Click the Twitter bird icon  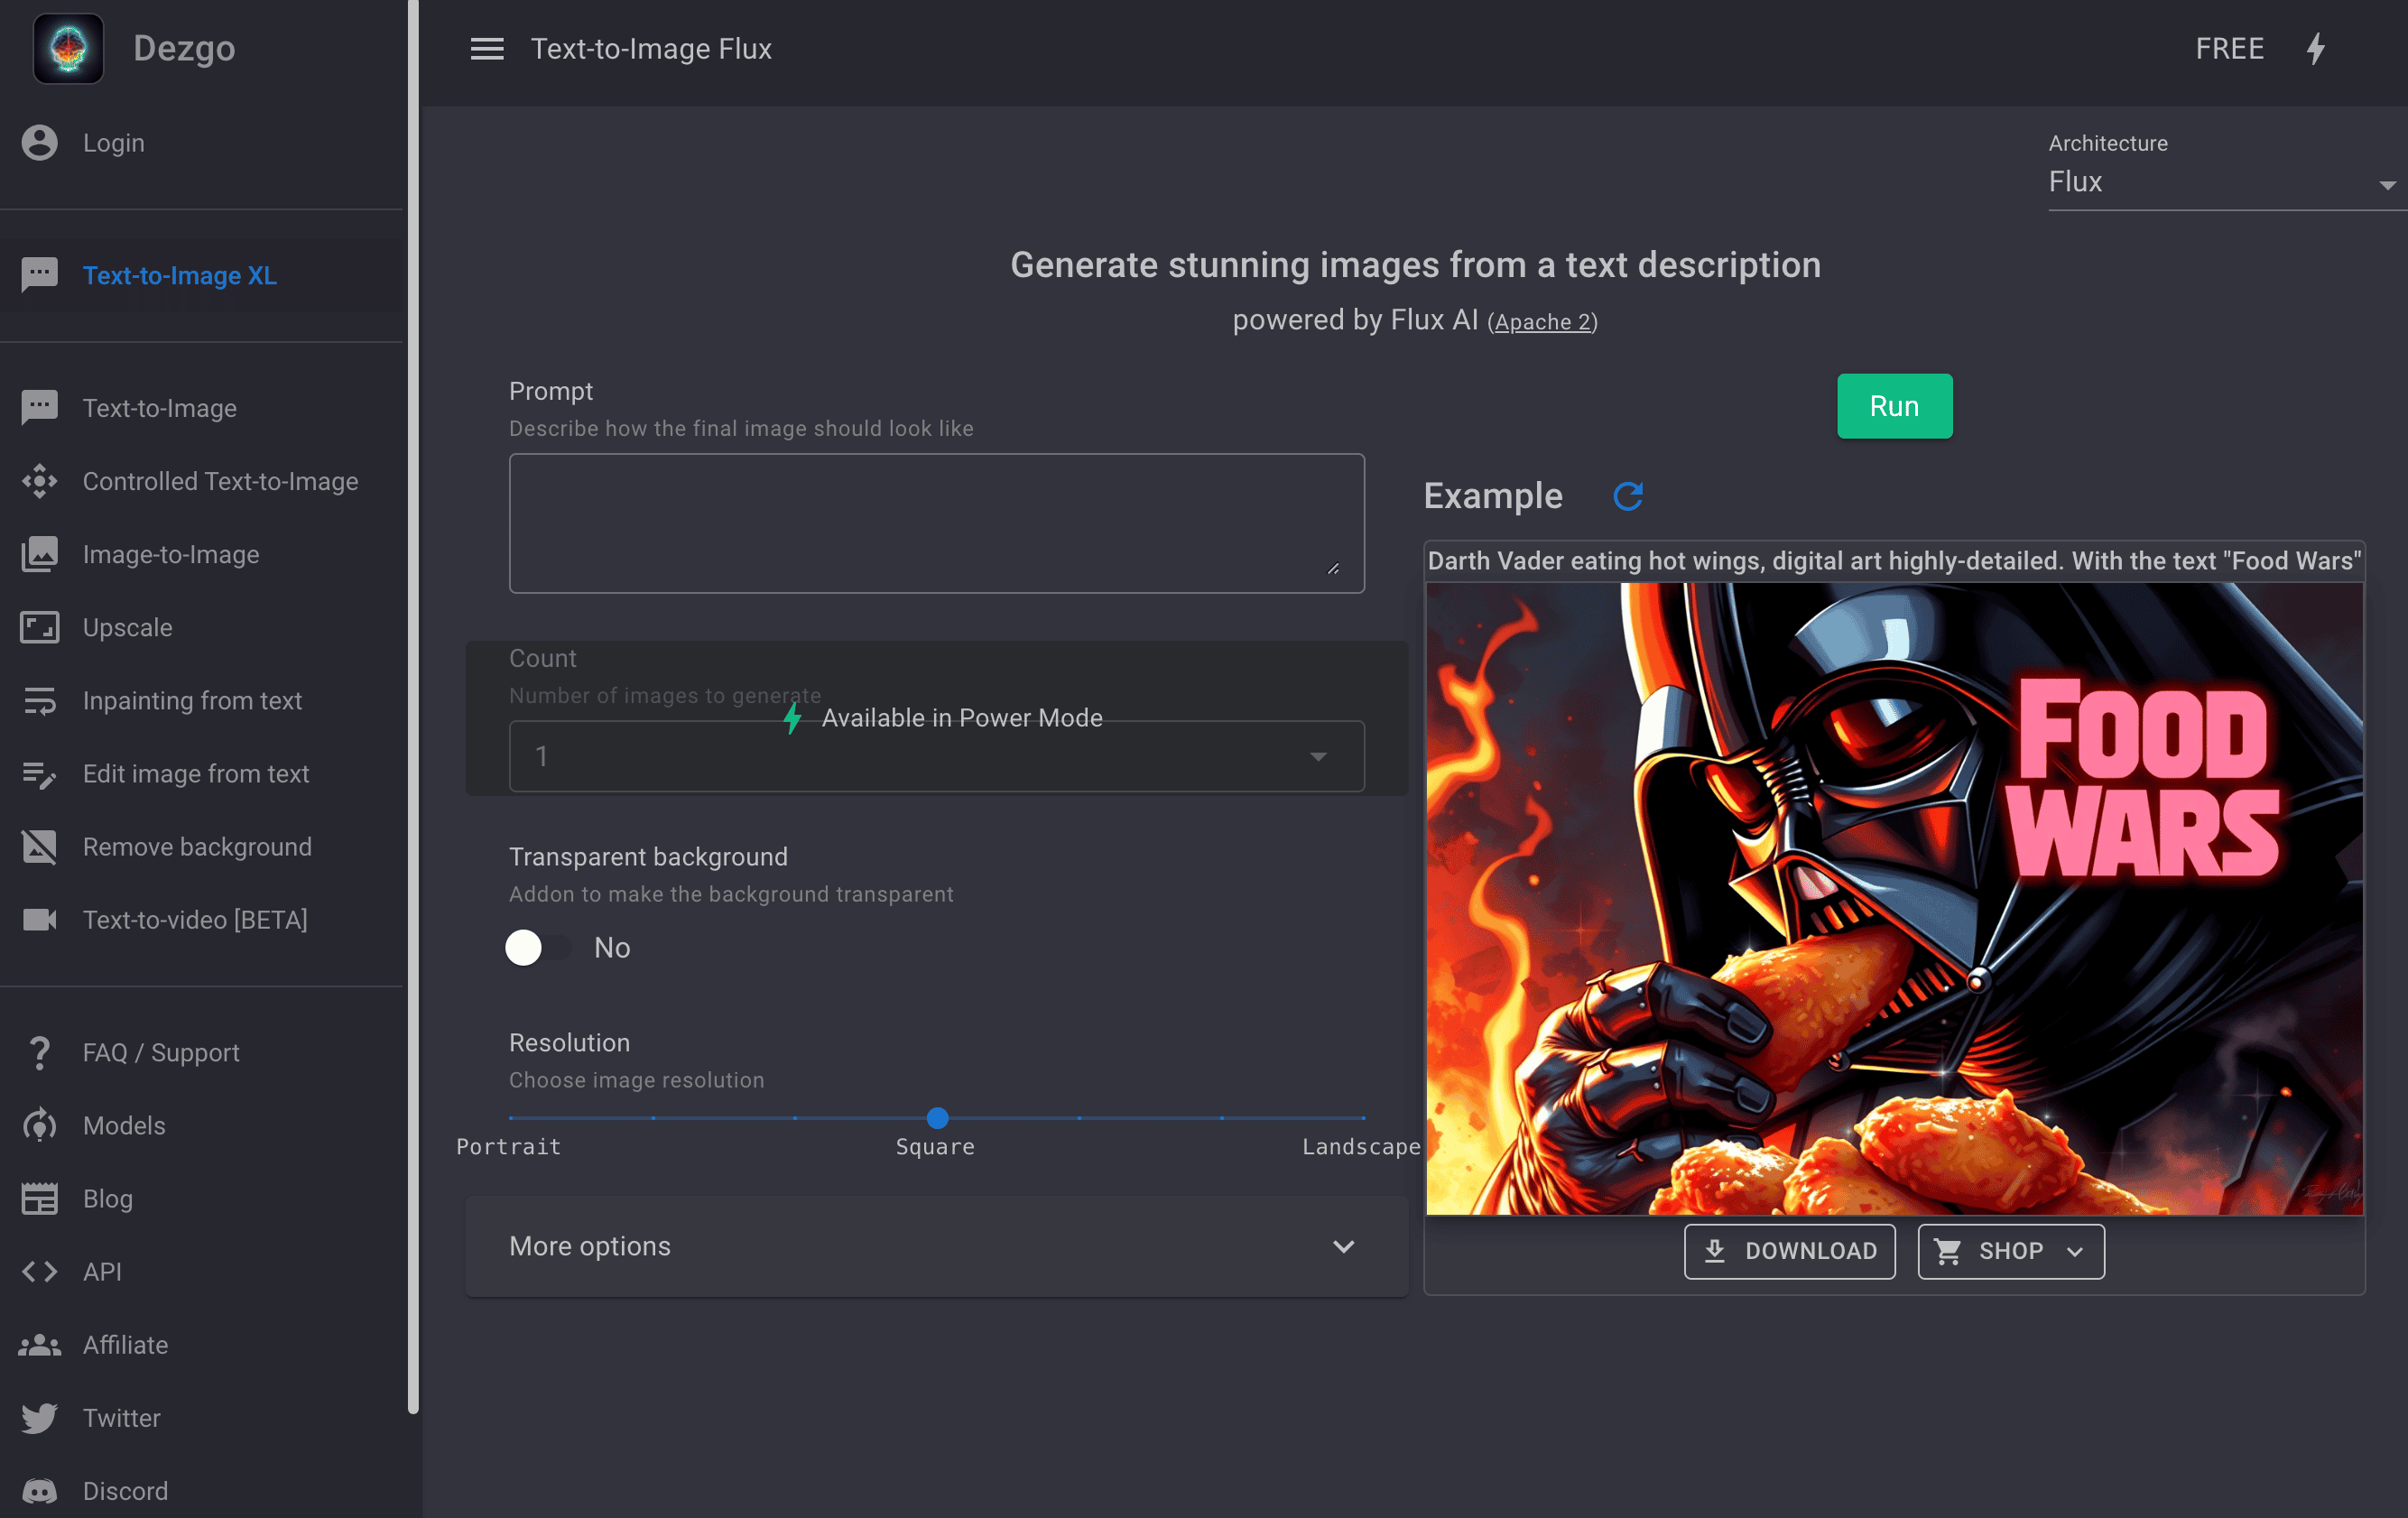(39, 1417)
